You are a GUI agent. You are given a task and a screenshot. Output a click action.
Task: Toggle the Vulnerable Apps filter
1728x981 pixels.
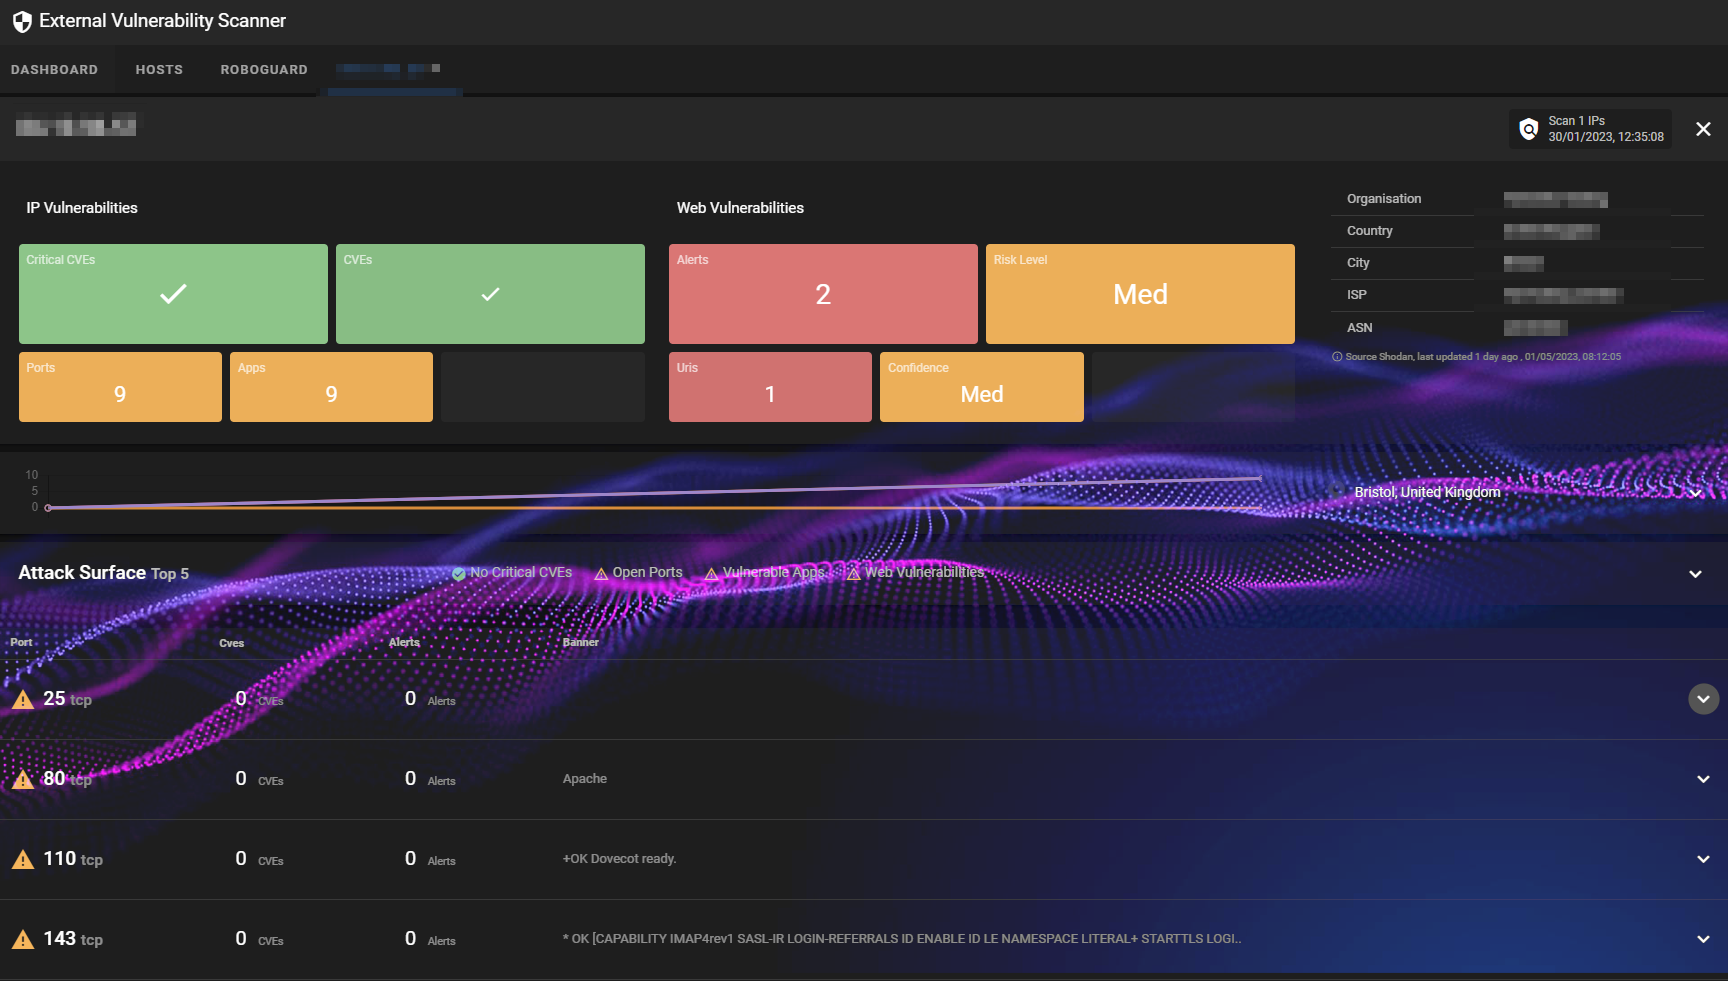[x=764, y=573]
